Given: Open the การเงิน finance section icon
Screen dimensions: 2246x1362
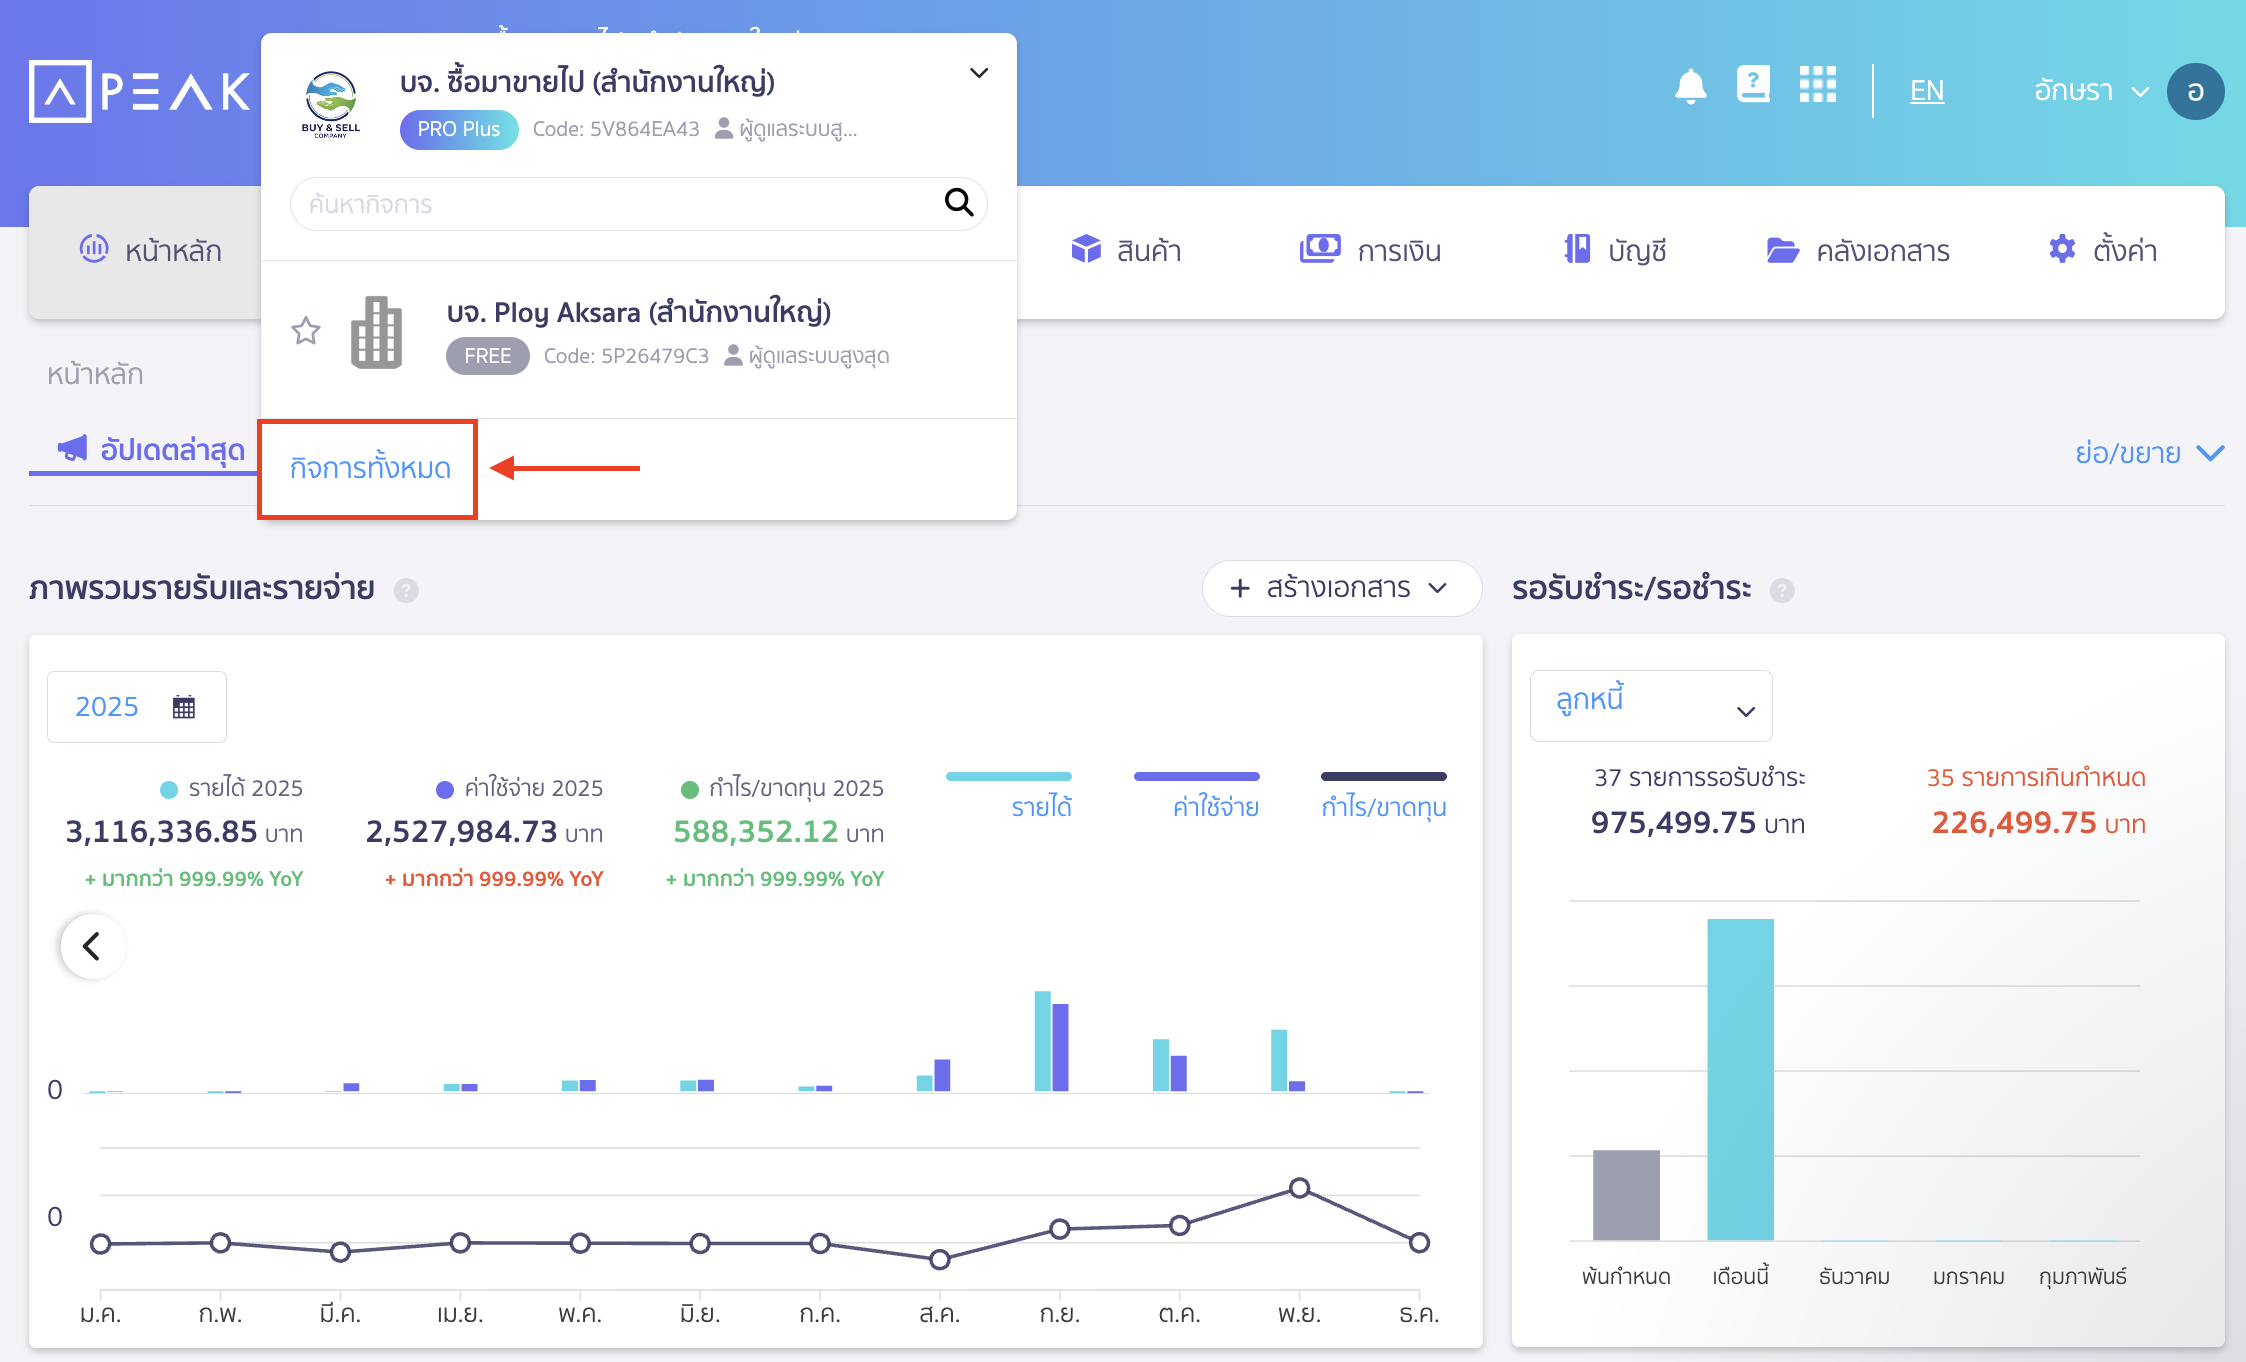Looking at the screenshot, I should (1320, 249).
